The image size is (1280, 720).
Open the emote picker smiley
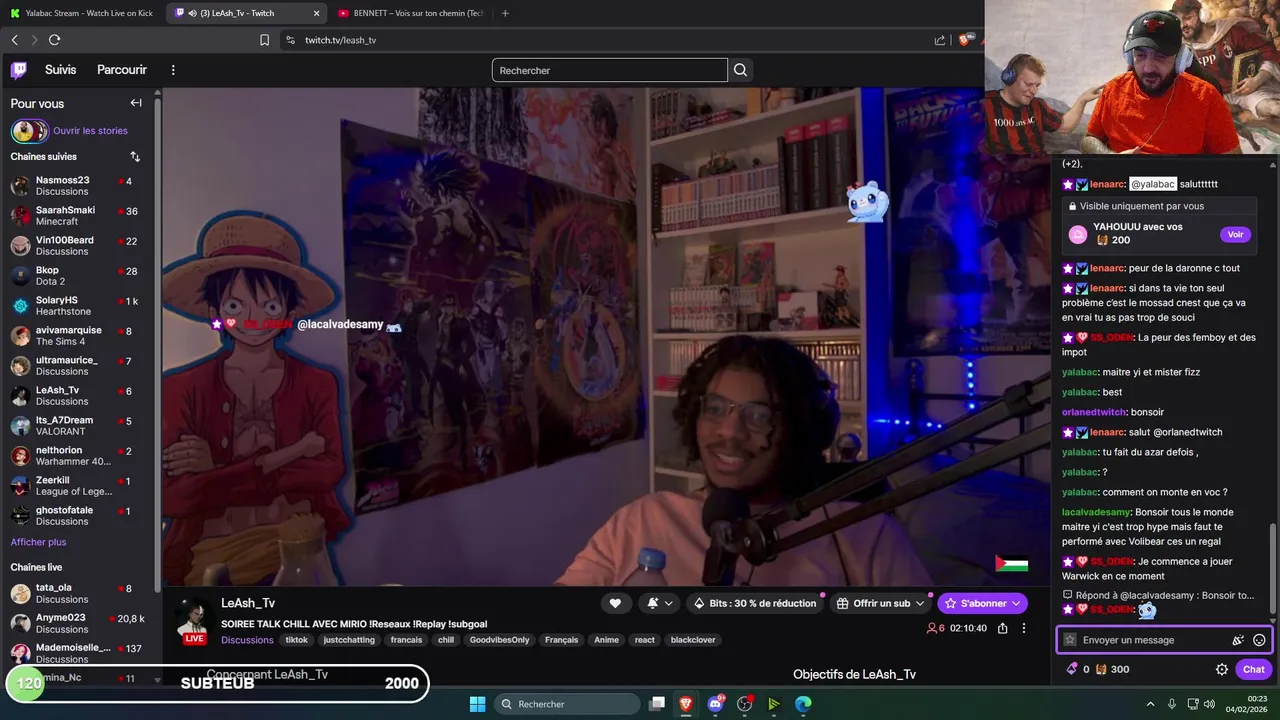tap(1259, 640)
